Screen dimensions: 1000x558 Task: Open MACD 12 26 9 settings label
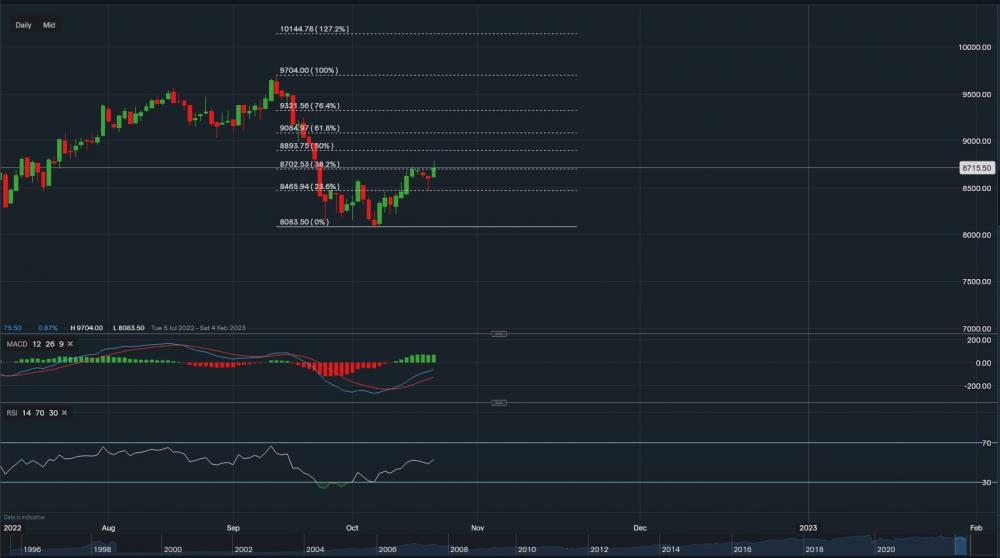pos(36,344)
